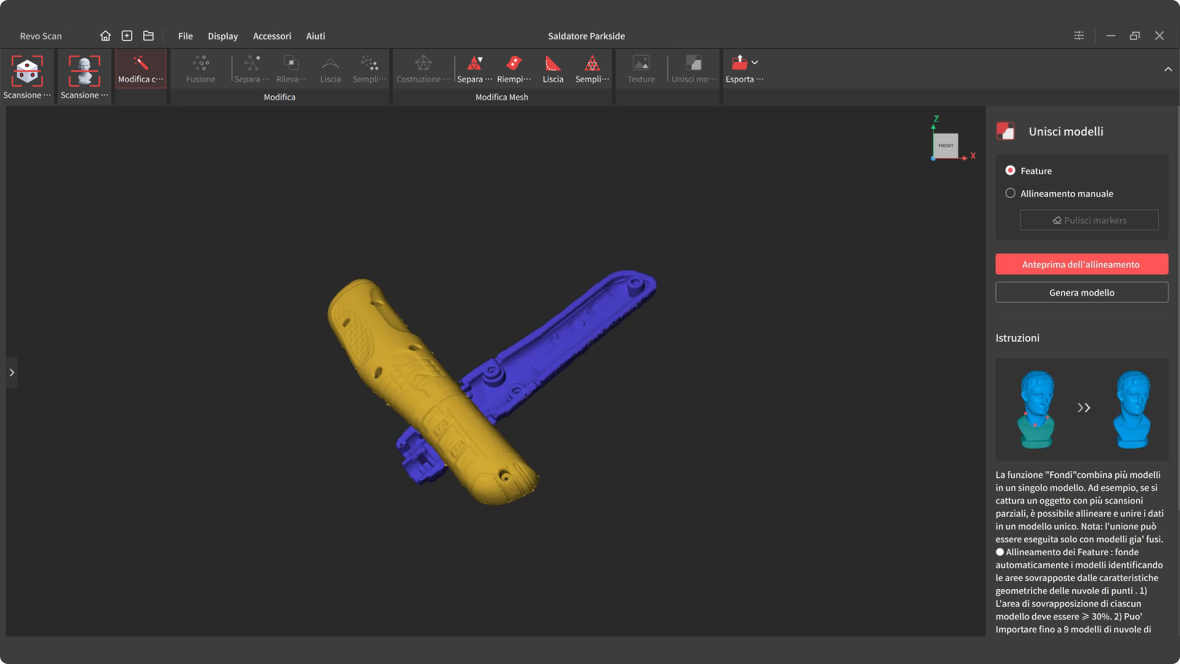Open the File menu
Image resolution: width=1180 pixels, height=664 pixels.
click(x=185, y=36)
